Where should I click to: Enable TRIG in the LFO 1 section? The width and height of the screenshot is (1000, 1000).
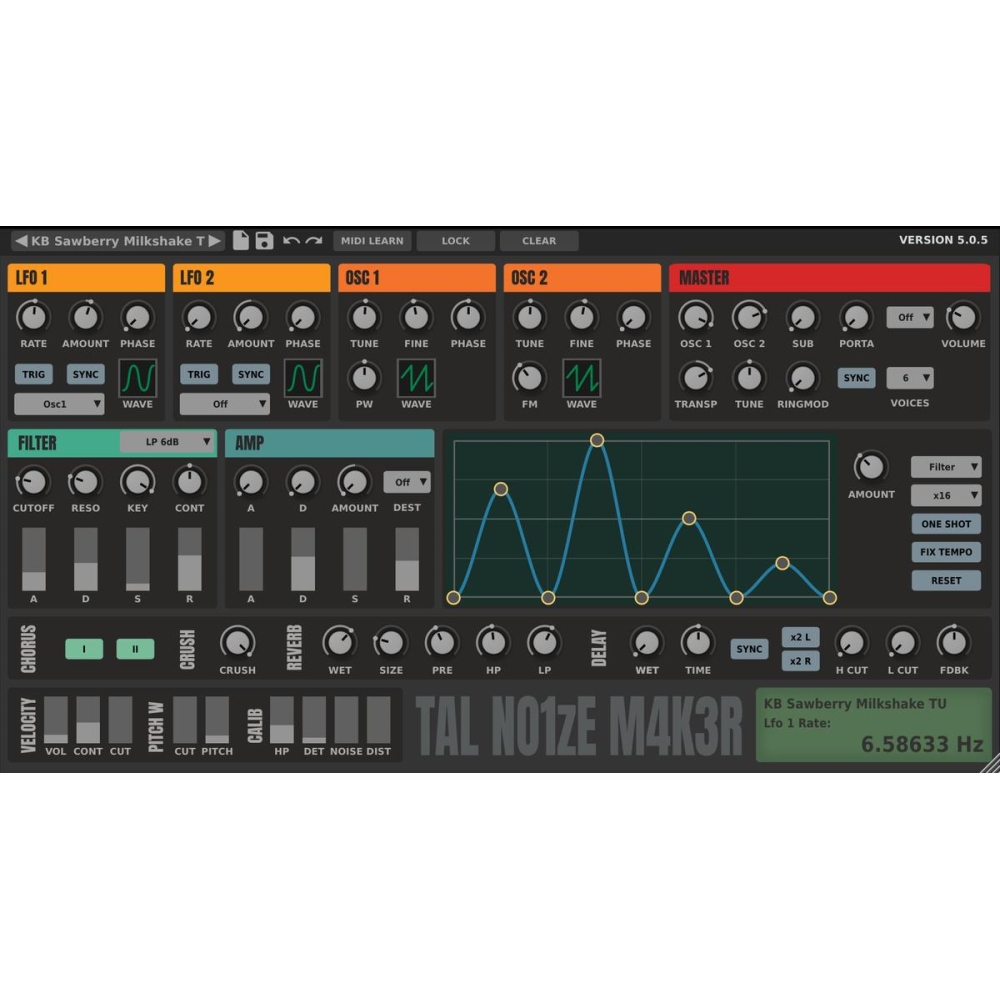[x=34, y=373]
